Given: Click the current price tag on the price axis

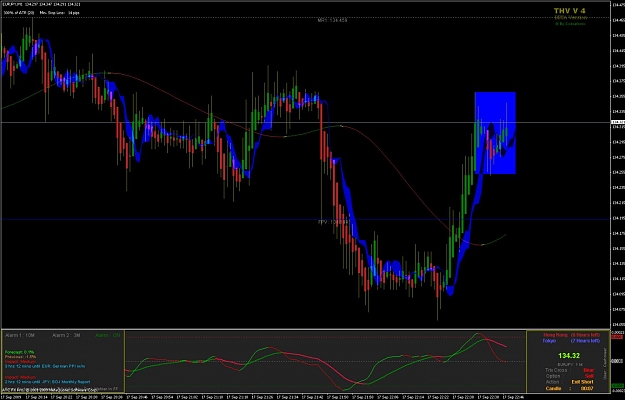Looking at the screenshot, I should (618, 122).
